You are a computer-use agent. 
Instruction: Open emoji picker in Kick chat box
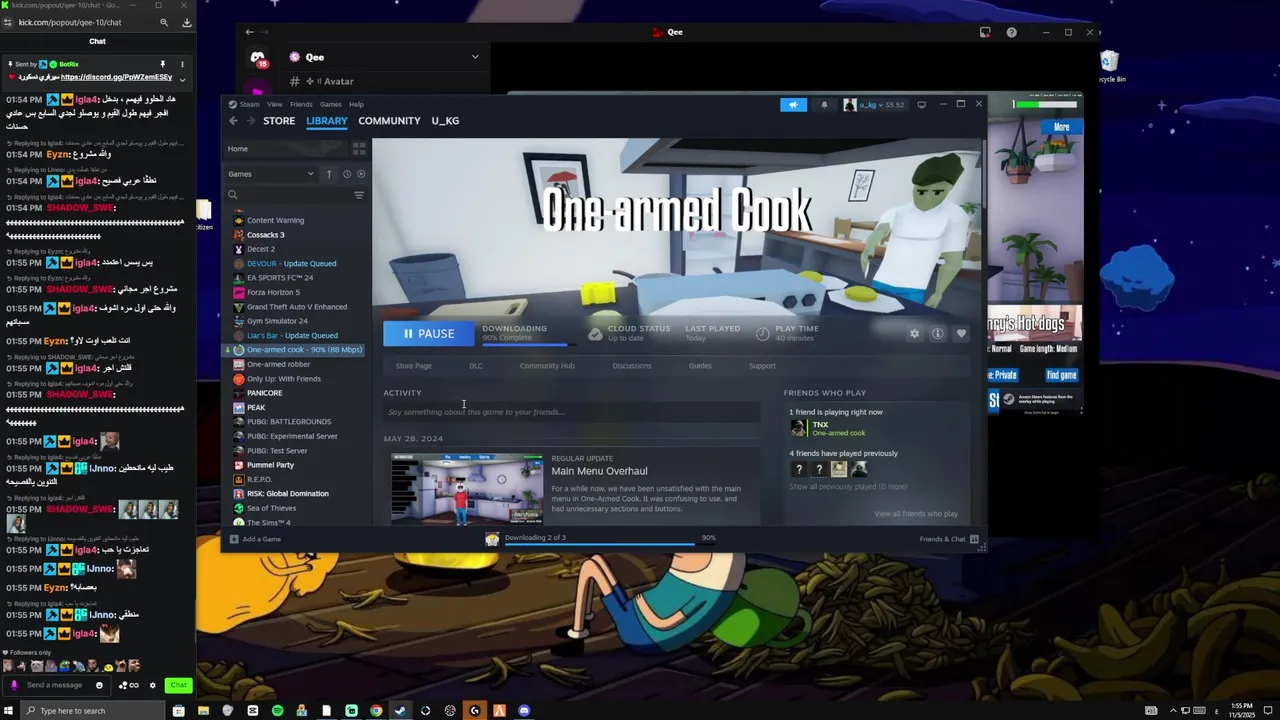point(99,685)
